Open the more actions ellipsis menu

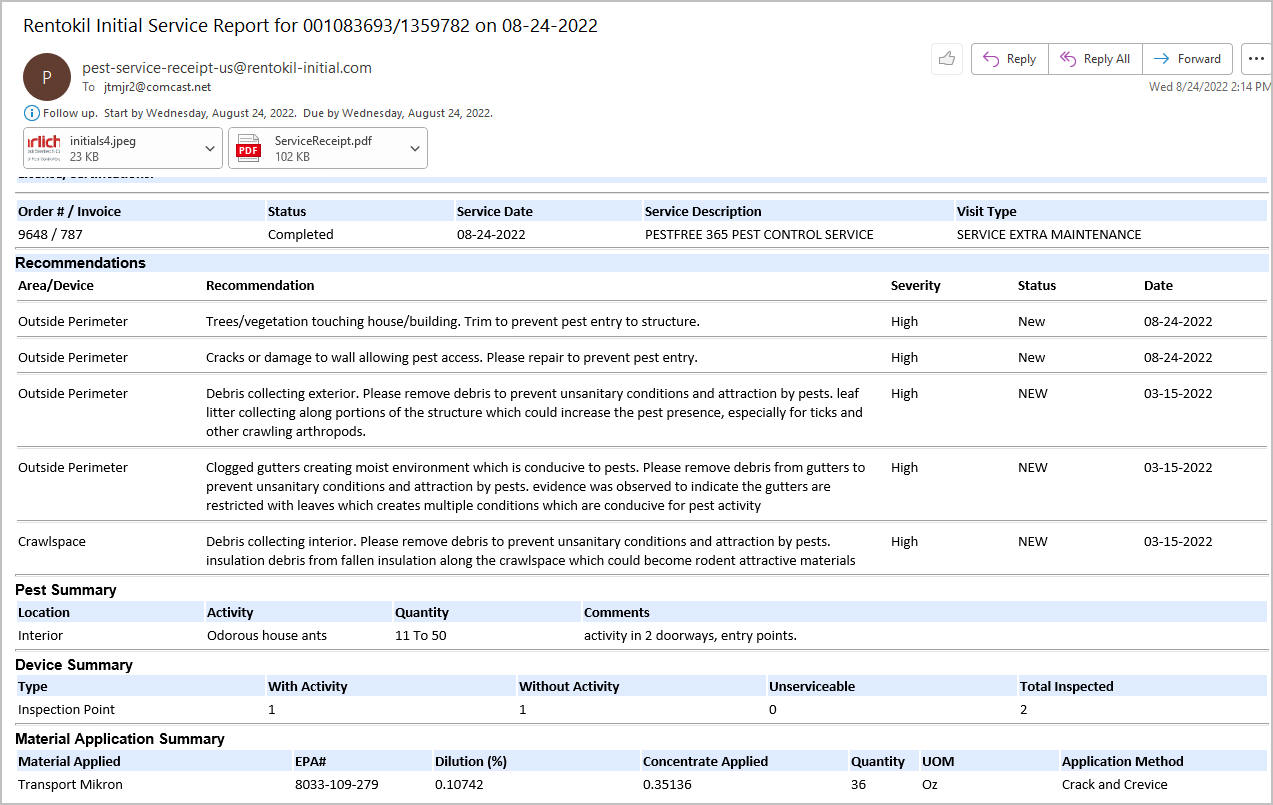(x=1256, y=59)
